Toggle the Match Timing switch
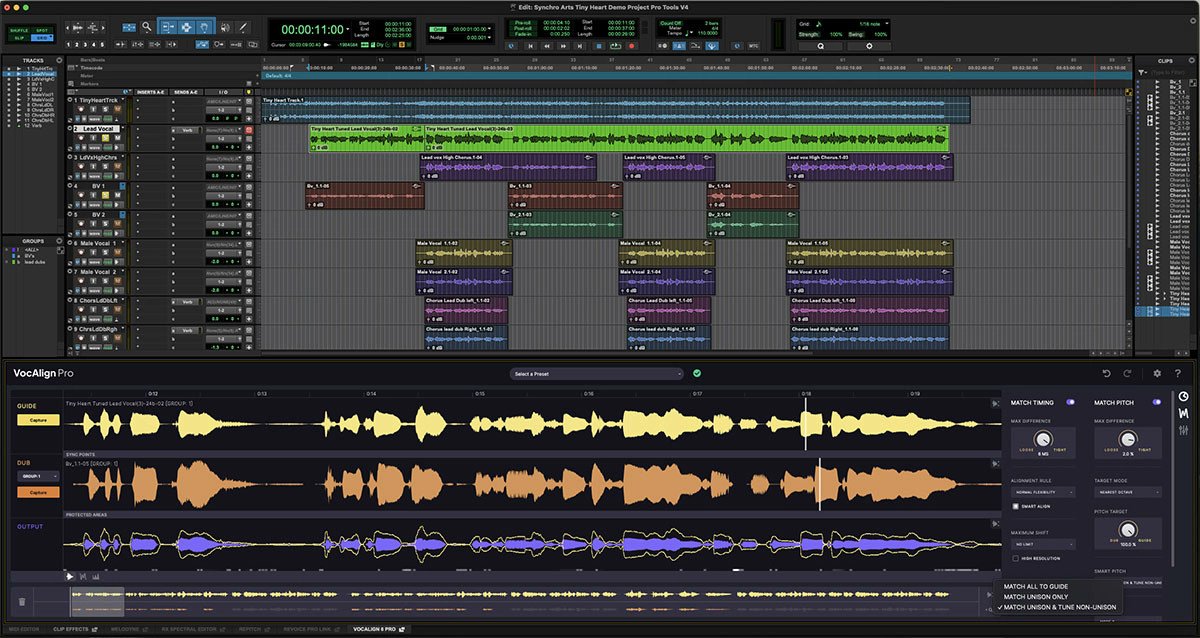The height and width of the screenshot is (638, 1200). 1070,402
